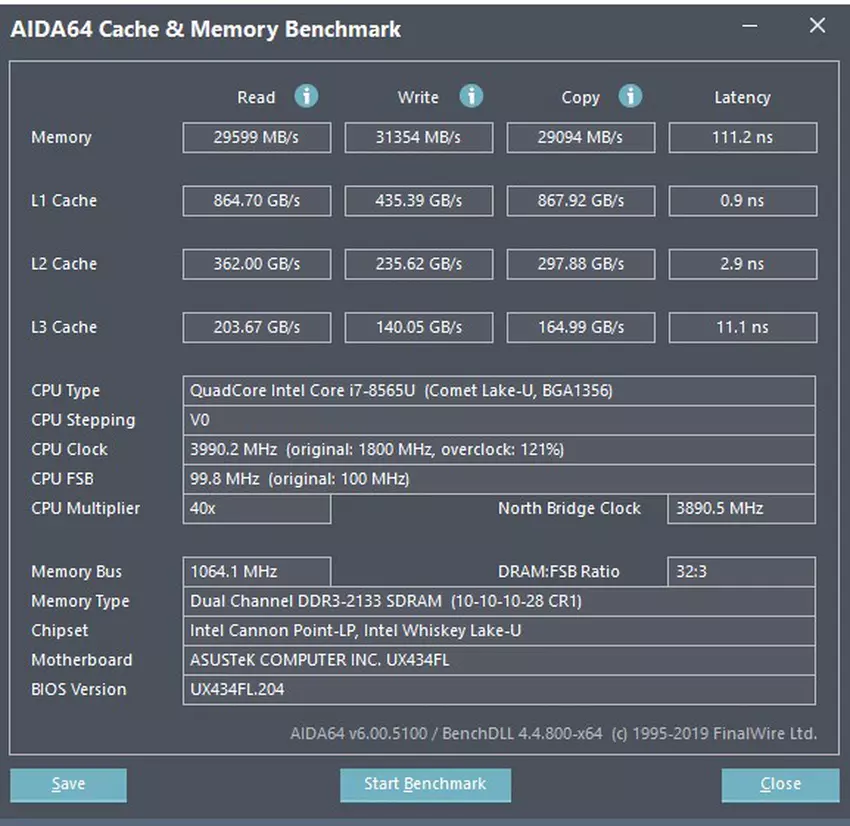Click the Memory Latency value 111.2 ns
The height and width of the screenshot is (826, 850).
tap(742, 138)
